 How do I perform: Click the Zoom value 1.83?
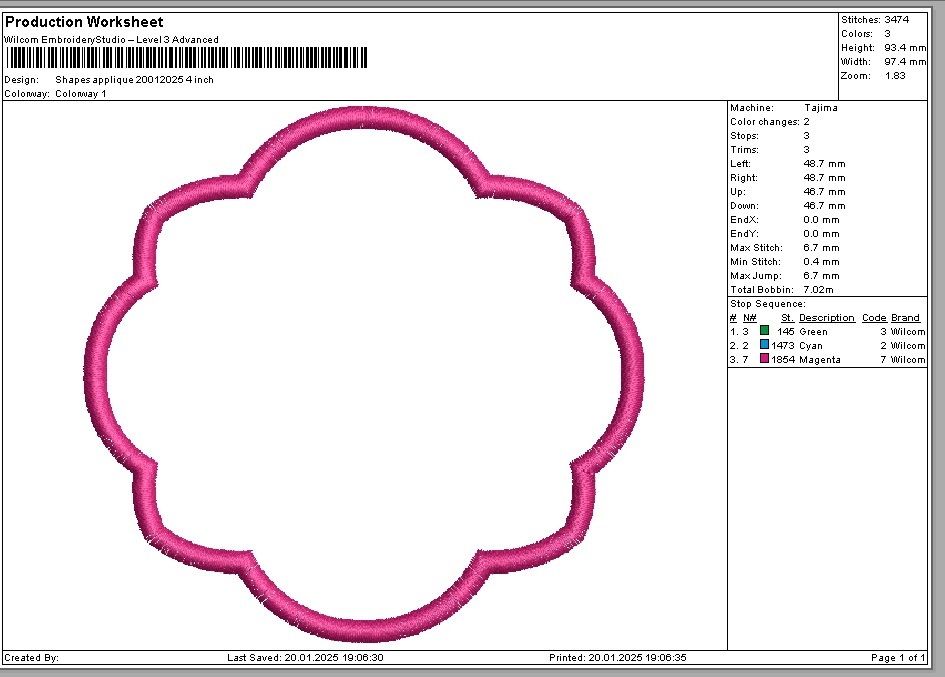(896, 76)
